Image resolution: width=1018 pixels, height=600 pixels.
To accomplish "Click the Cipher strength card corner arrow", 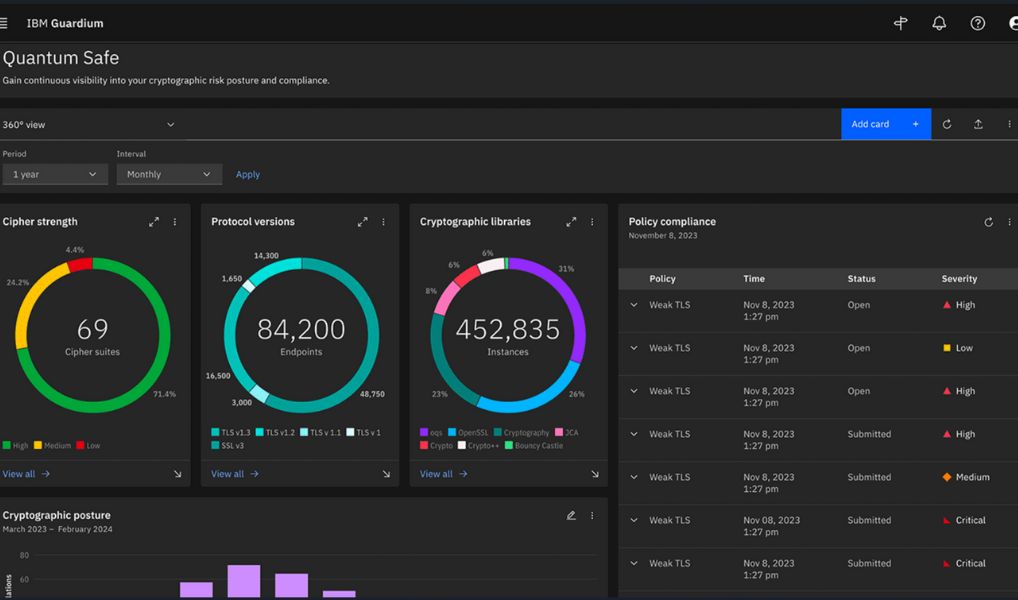I will point(177,474).
